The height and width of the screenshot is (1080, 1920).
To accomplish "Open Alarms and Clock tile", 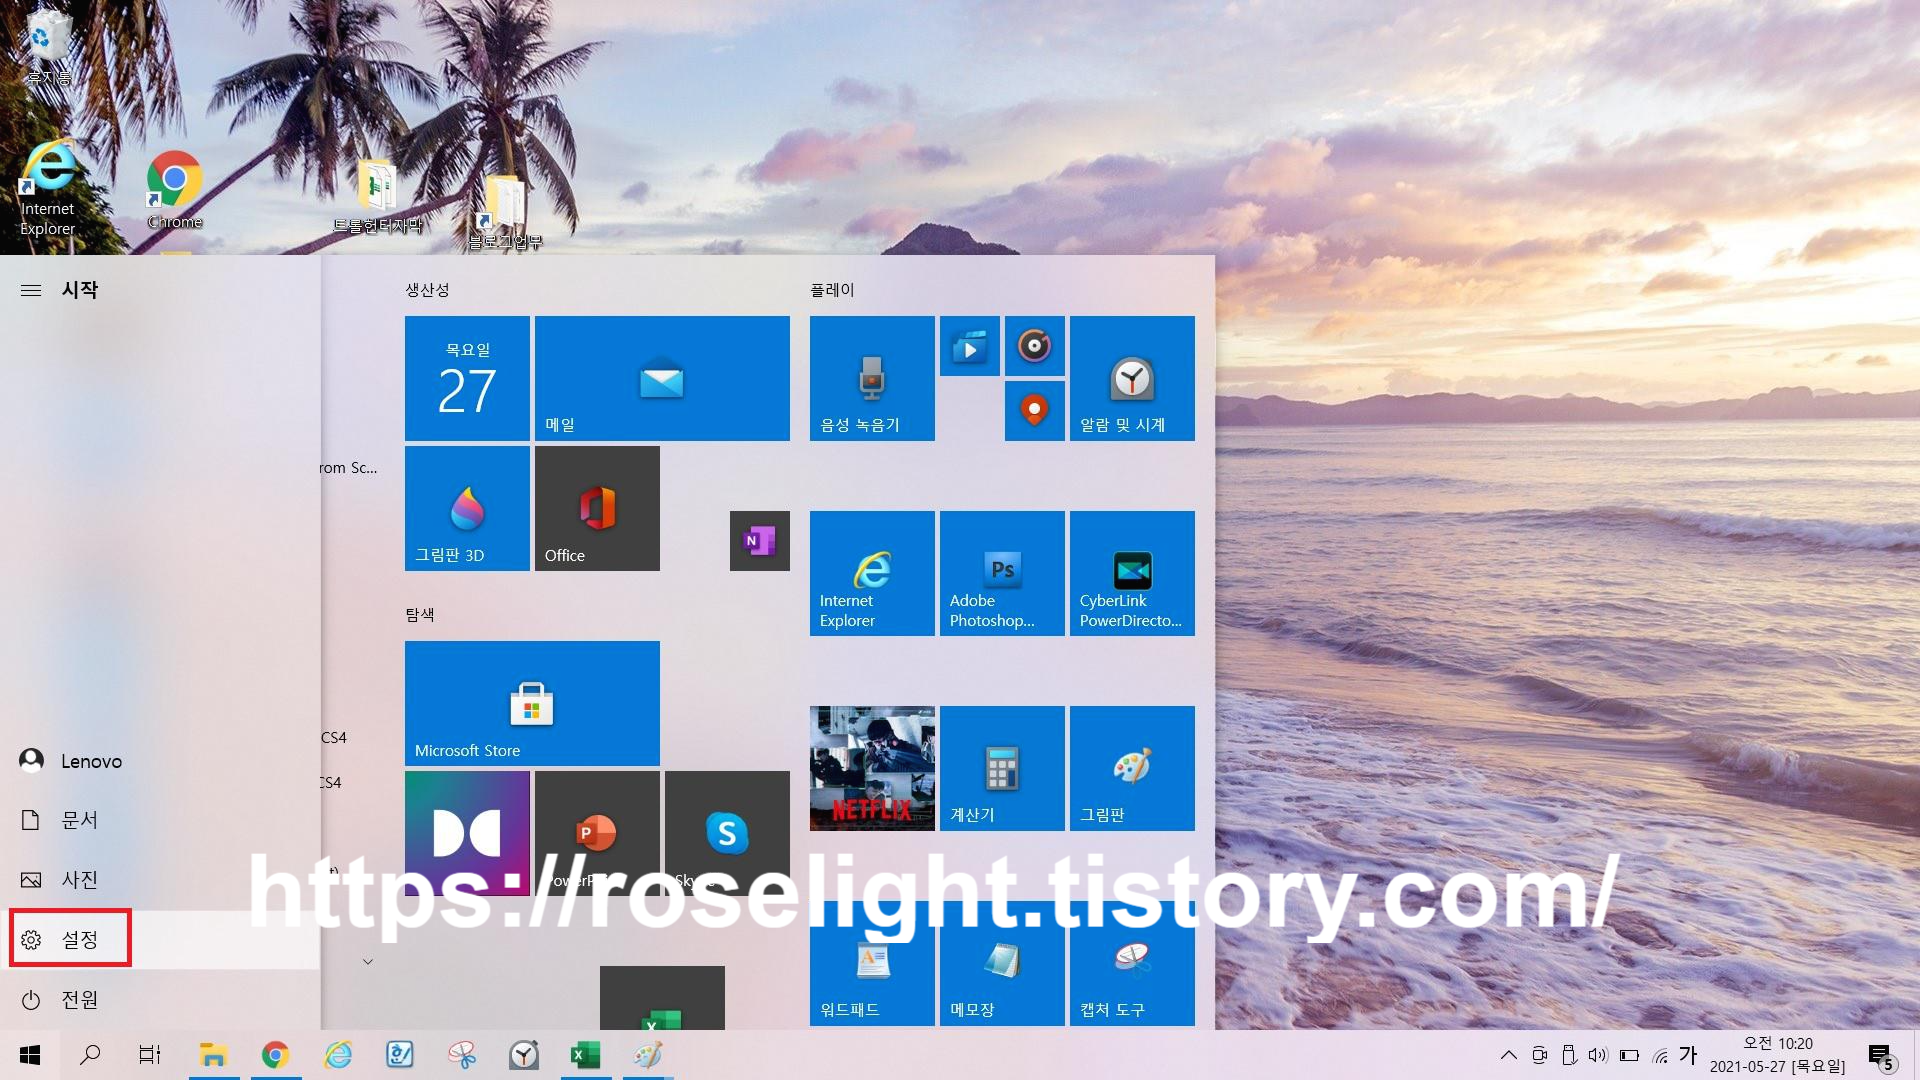I will coord(1132,378).
